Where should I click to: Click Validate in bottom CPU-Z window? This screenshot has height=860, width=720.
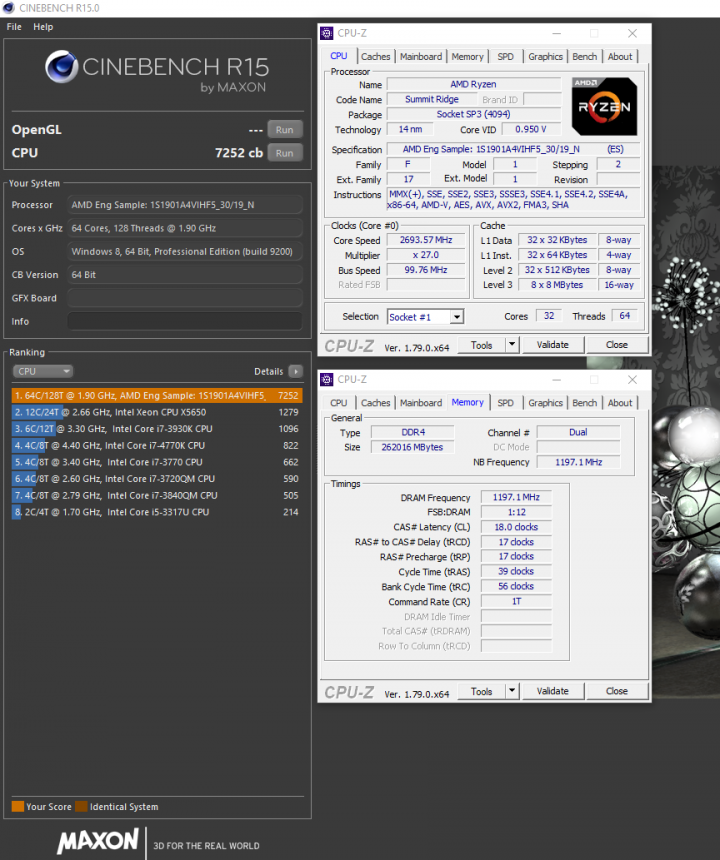553,691
